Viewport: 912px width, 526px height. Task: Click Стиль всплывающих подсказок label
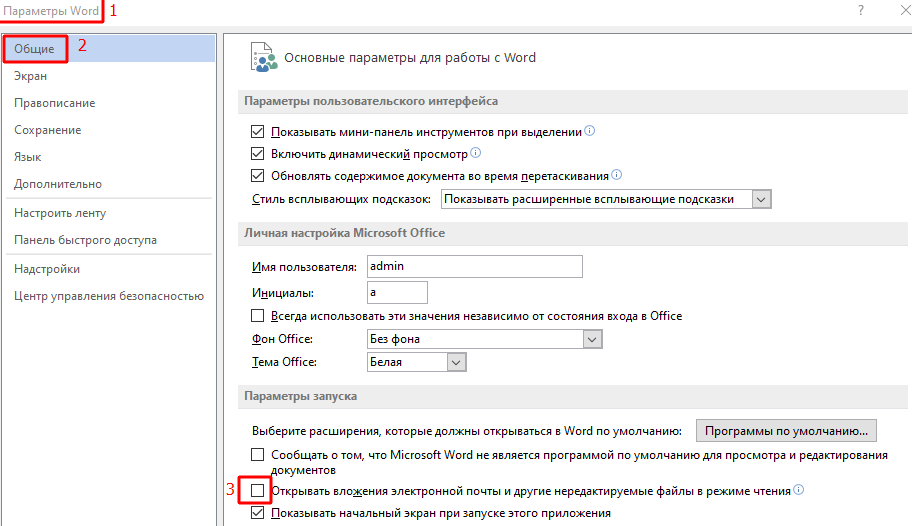pyautogui.click(x=341, y=199)
